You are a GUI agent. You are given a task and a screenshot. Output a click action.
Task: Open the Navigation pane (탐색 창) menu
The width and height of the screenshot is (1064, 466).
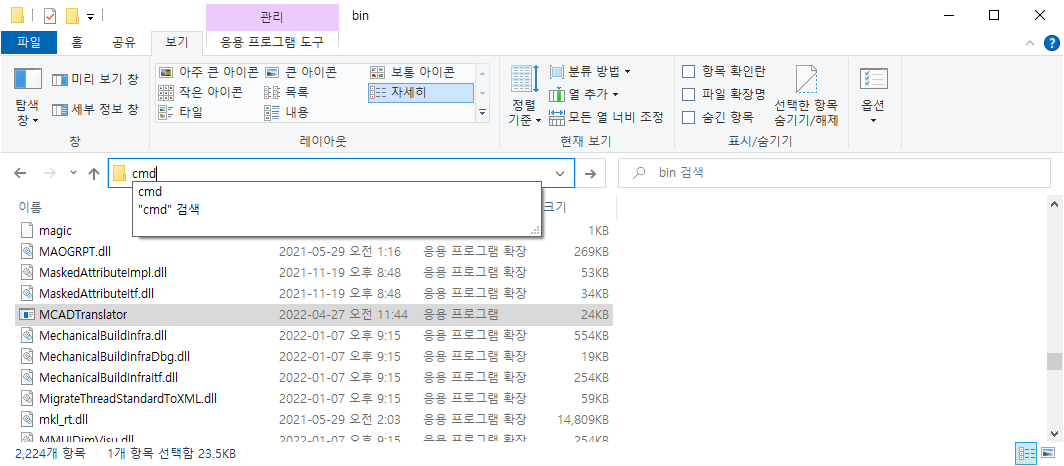tap(28, 97)
